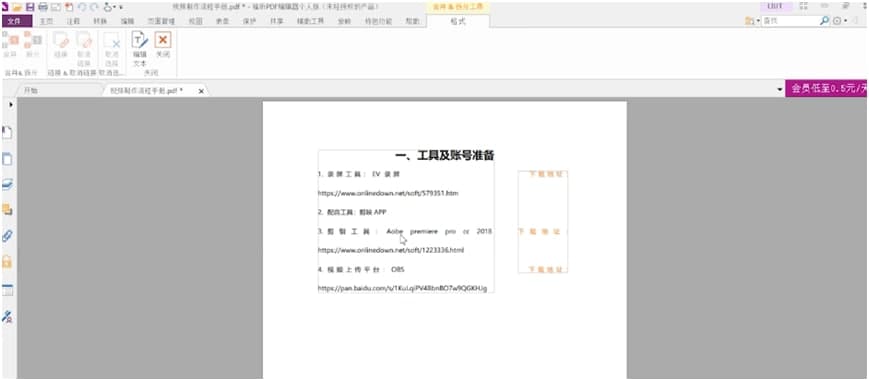Switch to the 帮助 help ribbon tab

point(412,21)
